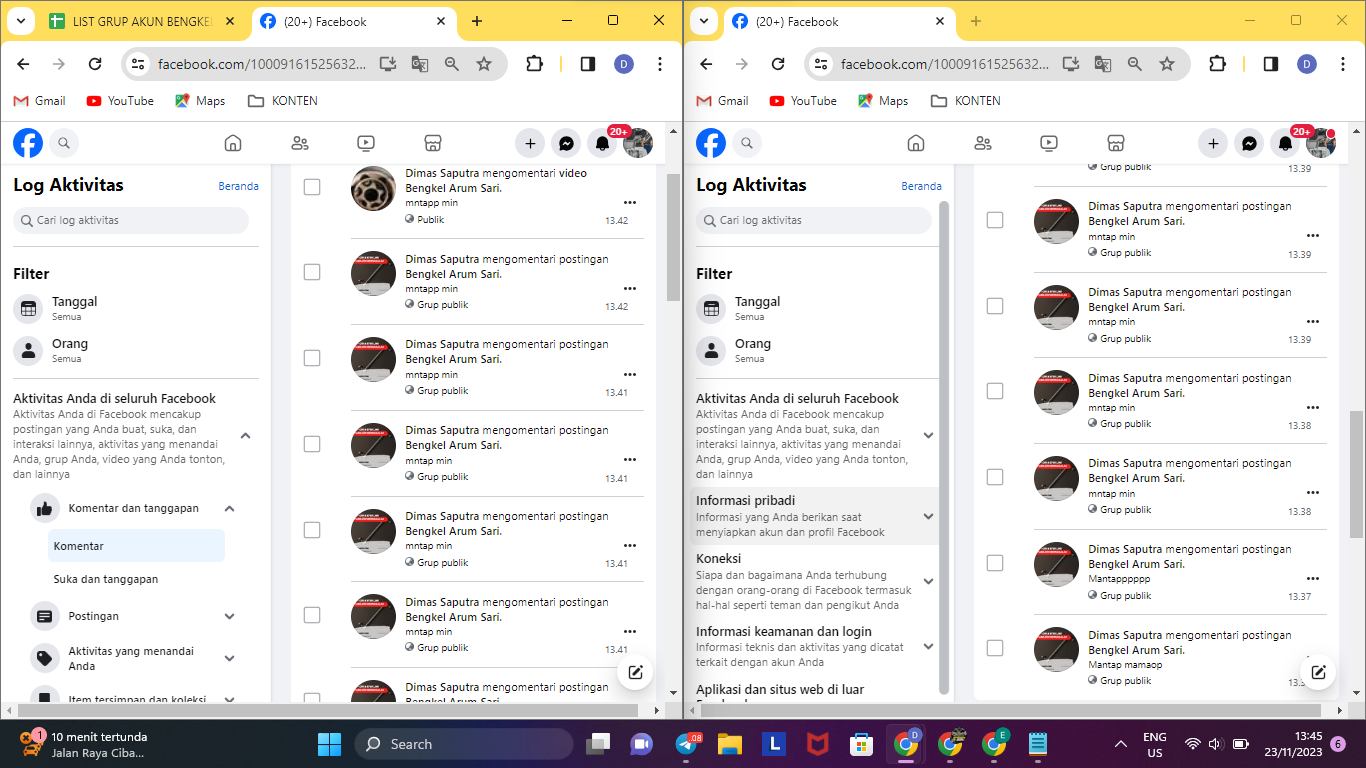This screenshot has width=1366, height=768.
Task: Expand 'Aktivitas Anda di seluruh Facebook' in right window
Action: point(928,435)
